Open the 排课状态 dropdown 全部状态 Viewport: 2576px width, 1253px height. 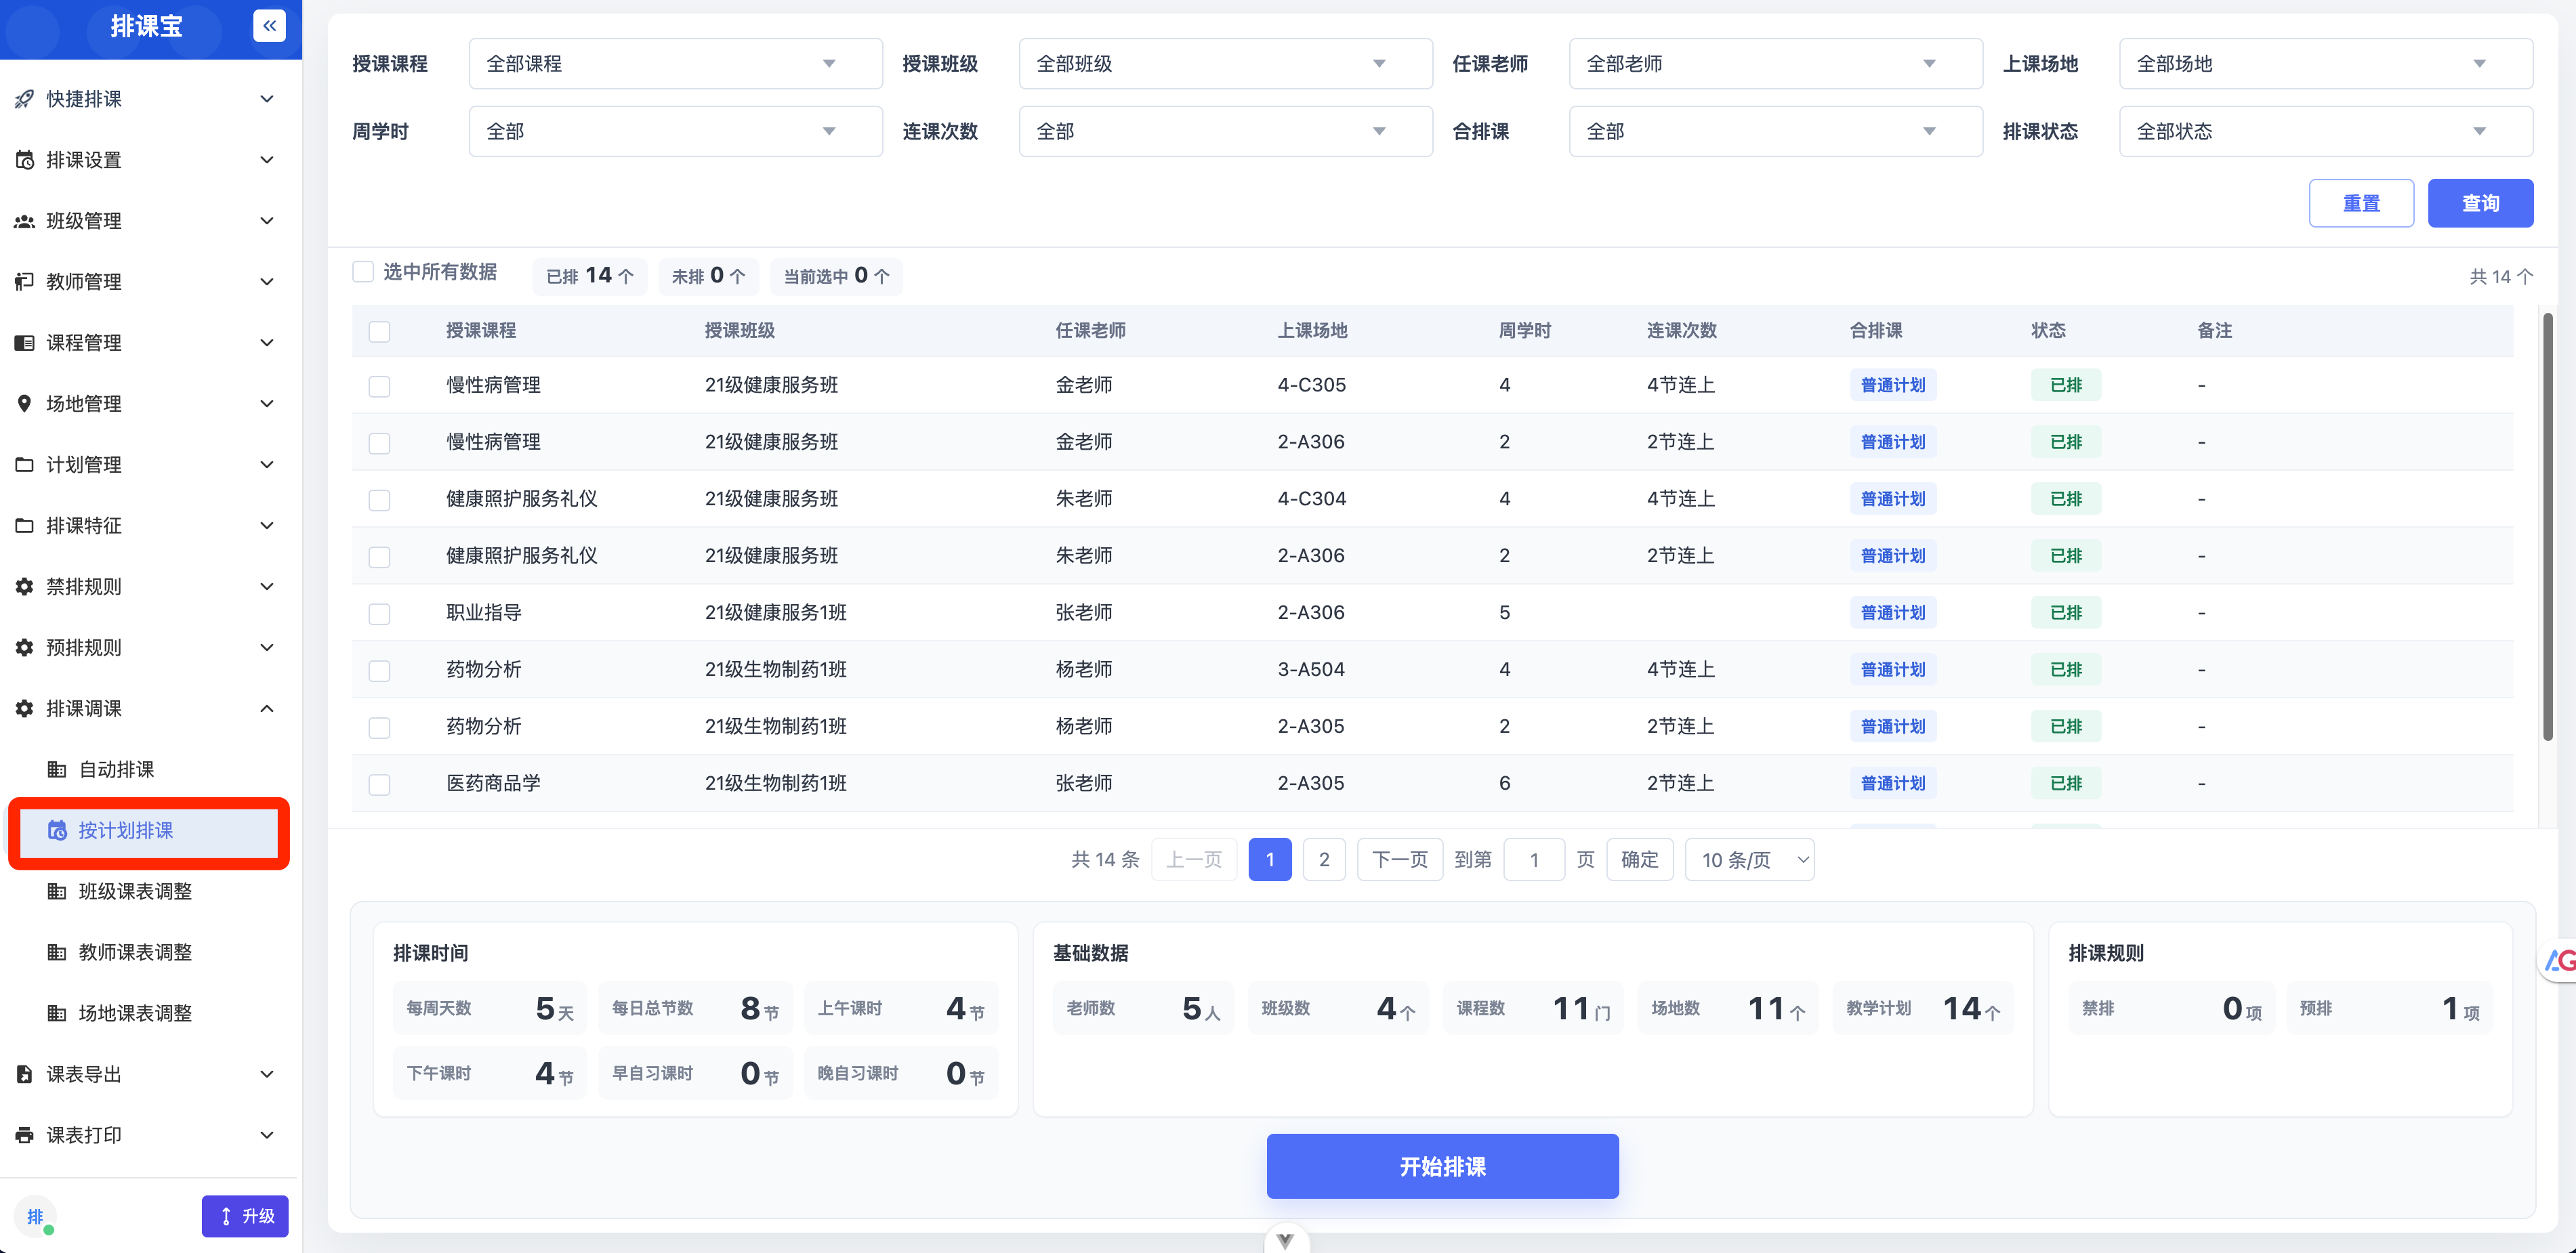pos(2325,132)
